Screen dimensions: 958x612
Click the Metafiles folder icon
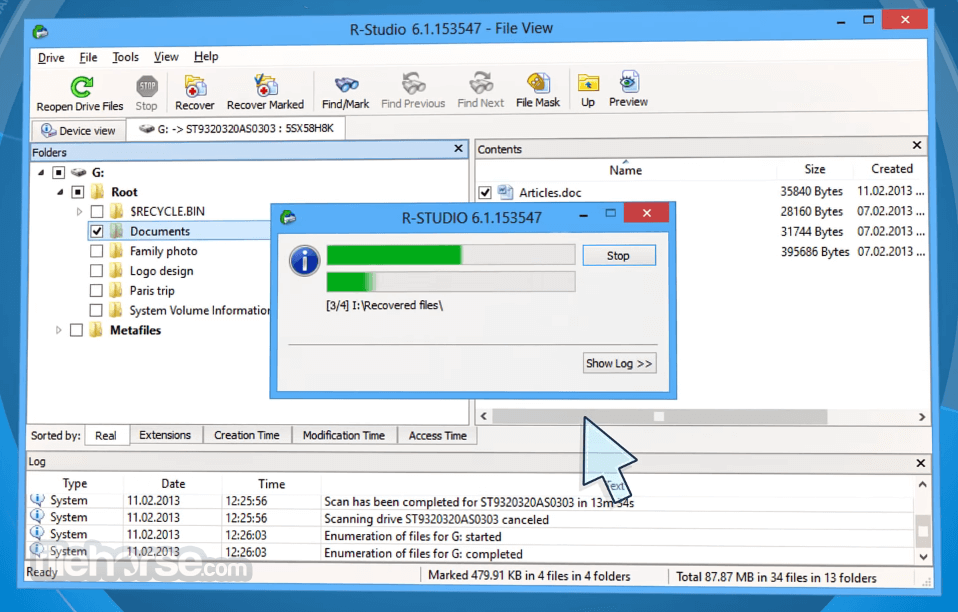click(96, 330)
